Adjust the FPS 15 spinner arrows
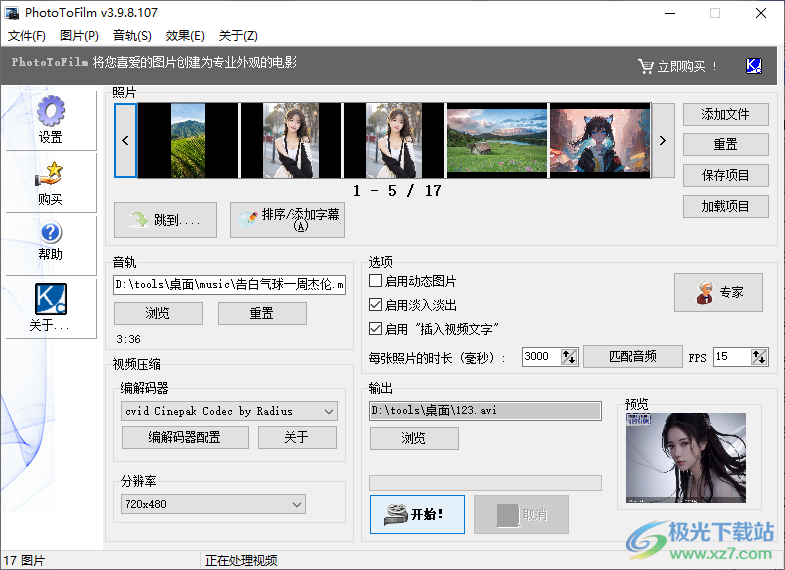The width and height of the screenshot is (785, 570). tap(759, 357)
